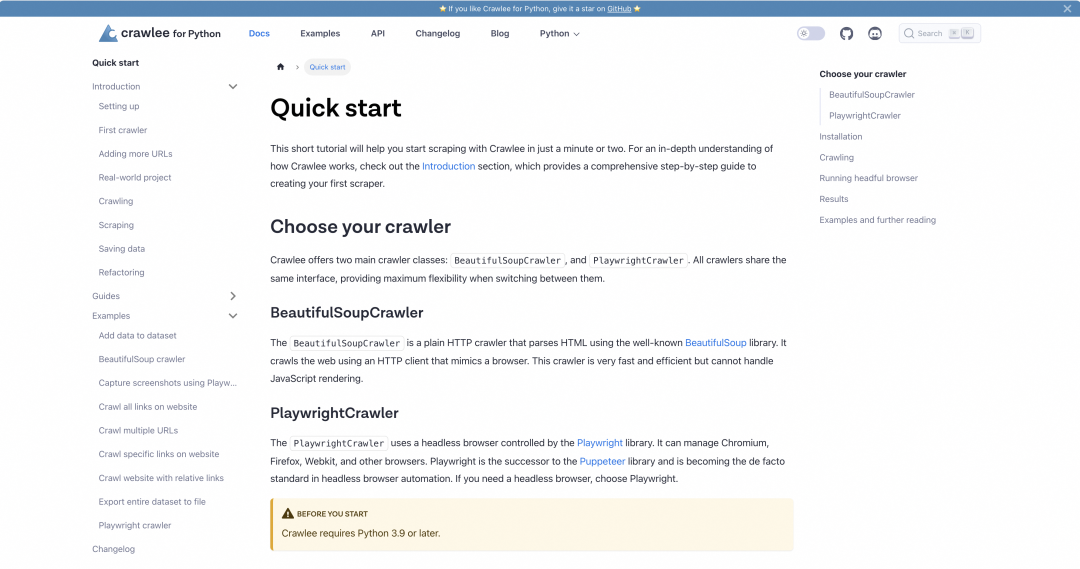This screenshot has width=1080, height=569.
Task: Open Quick start in sidebar
Action: click(x=116, y=63)
